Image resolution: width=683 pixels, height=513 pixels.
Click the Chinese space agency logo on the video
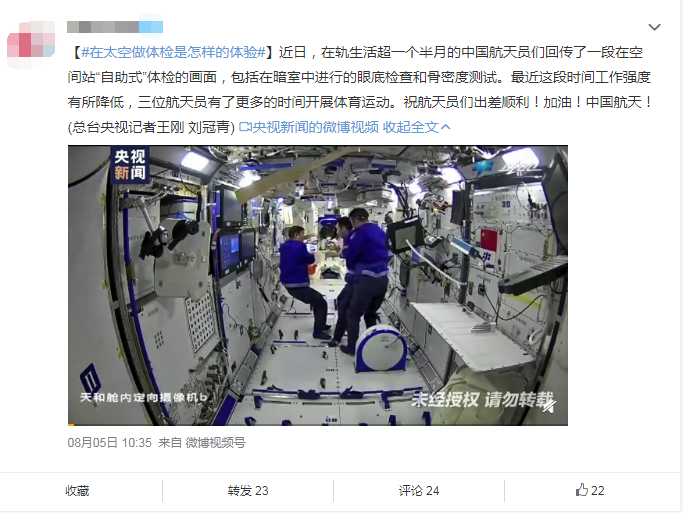tap(505, 168)
